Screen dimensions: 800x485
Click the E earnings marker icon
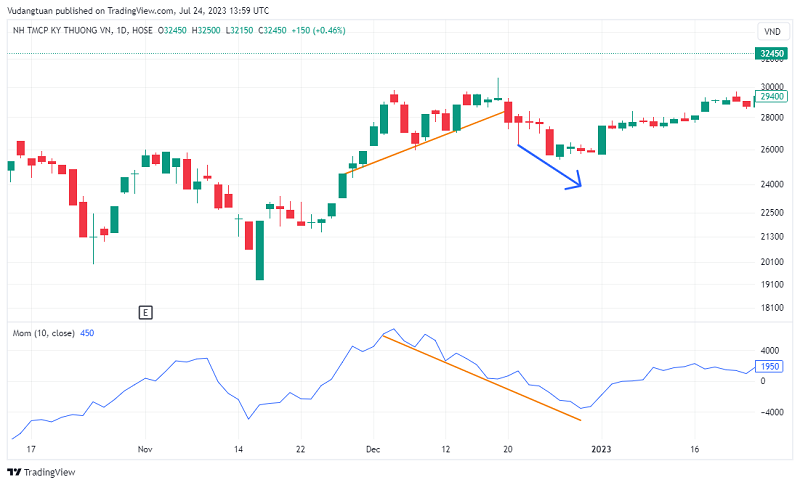(146, 313)
